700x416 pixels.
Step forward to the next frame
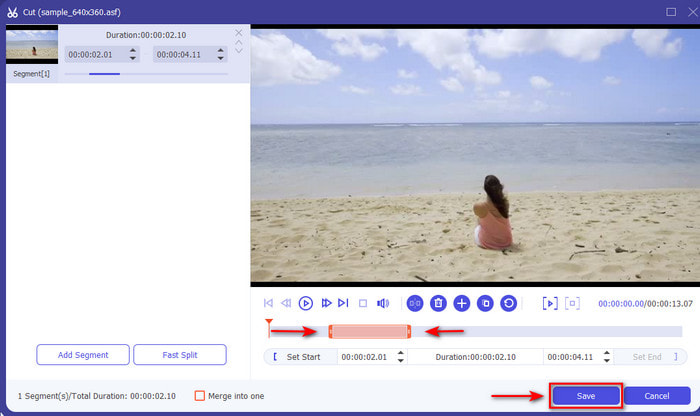tap(326, 303)
